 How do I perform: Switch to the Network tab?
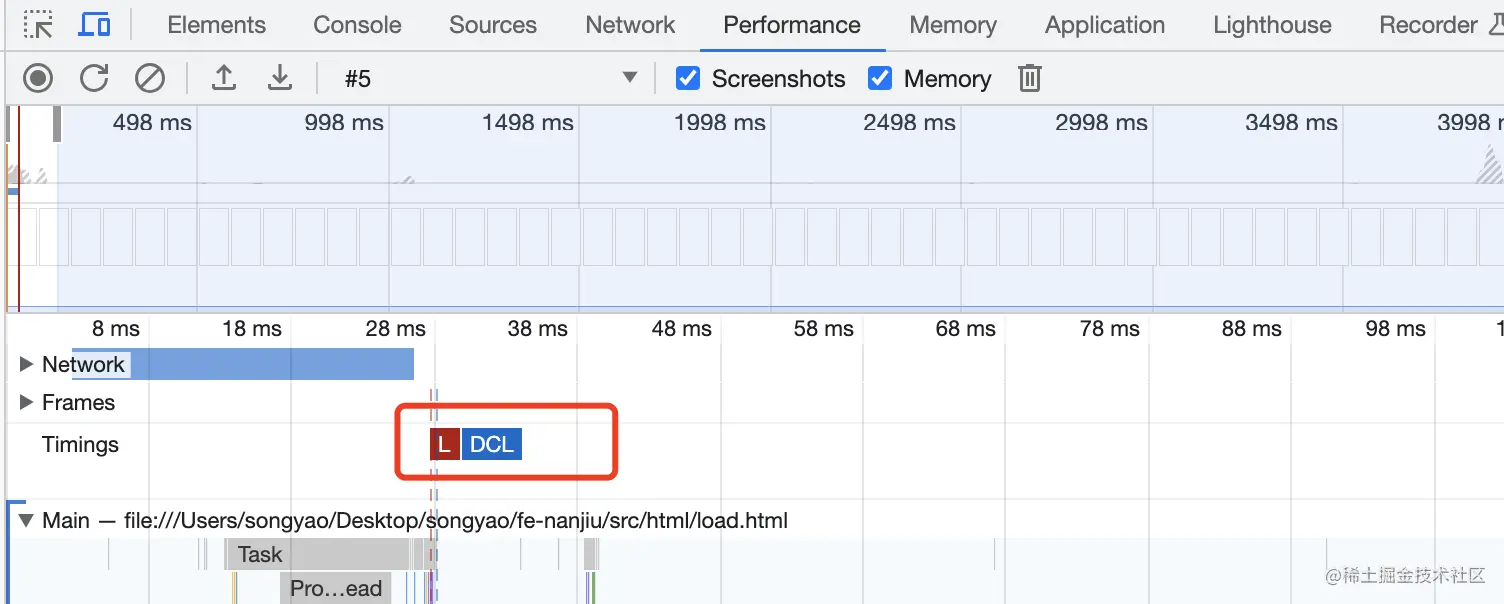630,25
